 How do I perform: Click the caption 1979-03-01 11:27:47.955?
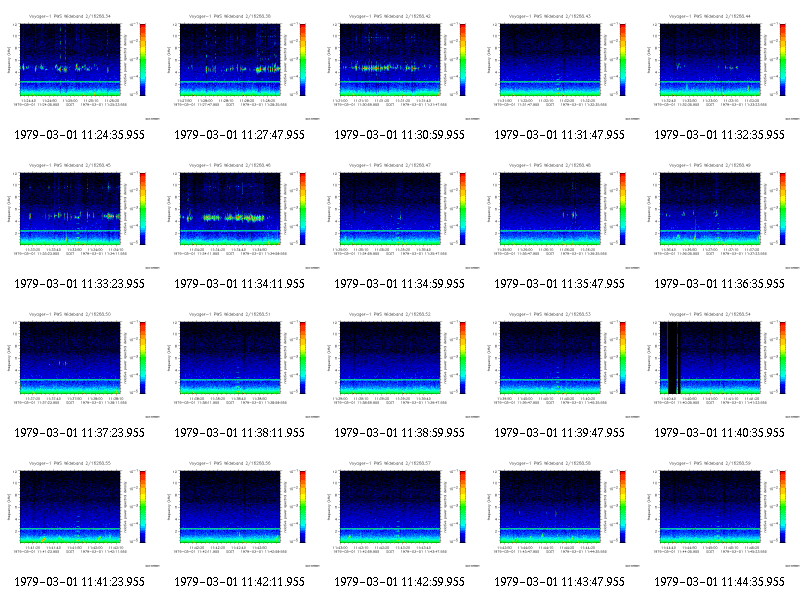240,135
